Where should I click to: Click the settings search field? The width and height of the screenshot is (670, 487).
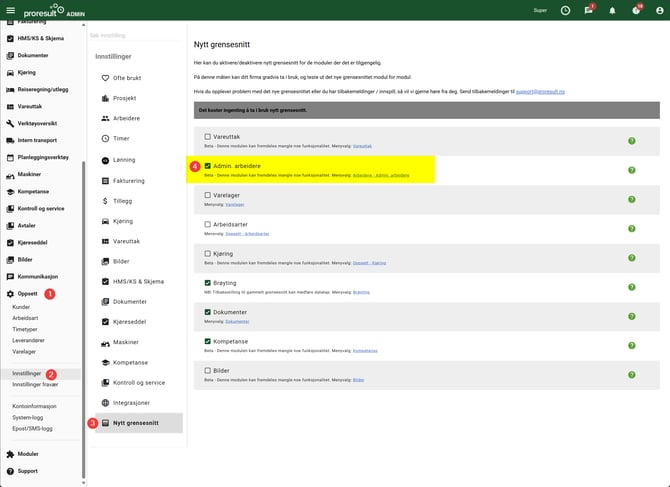[x=135, y=35]
